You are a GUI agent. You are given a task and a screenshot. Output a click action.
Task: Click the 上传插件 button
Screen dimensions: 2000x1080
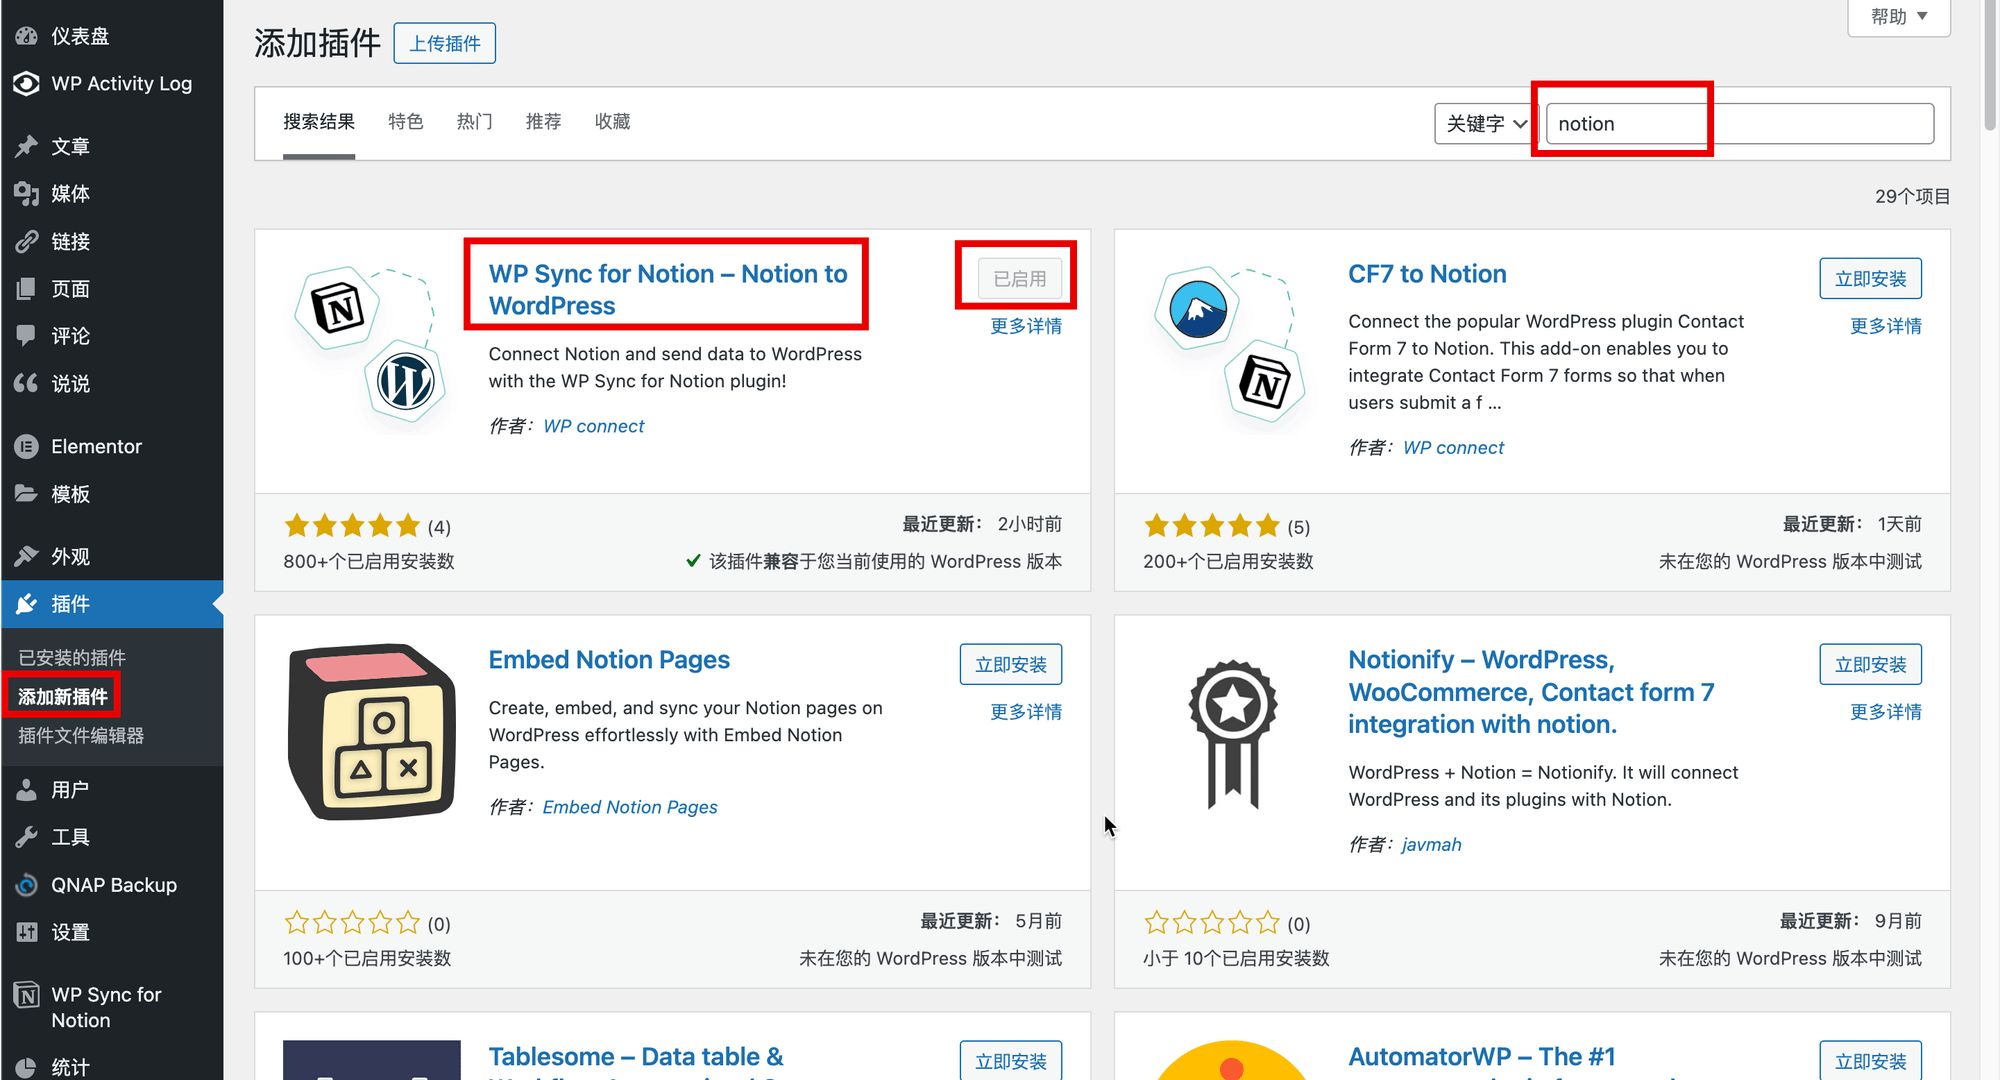[x=445, y=44]
